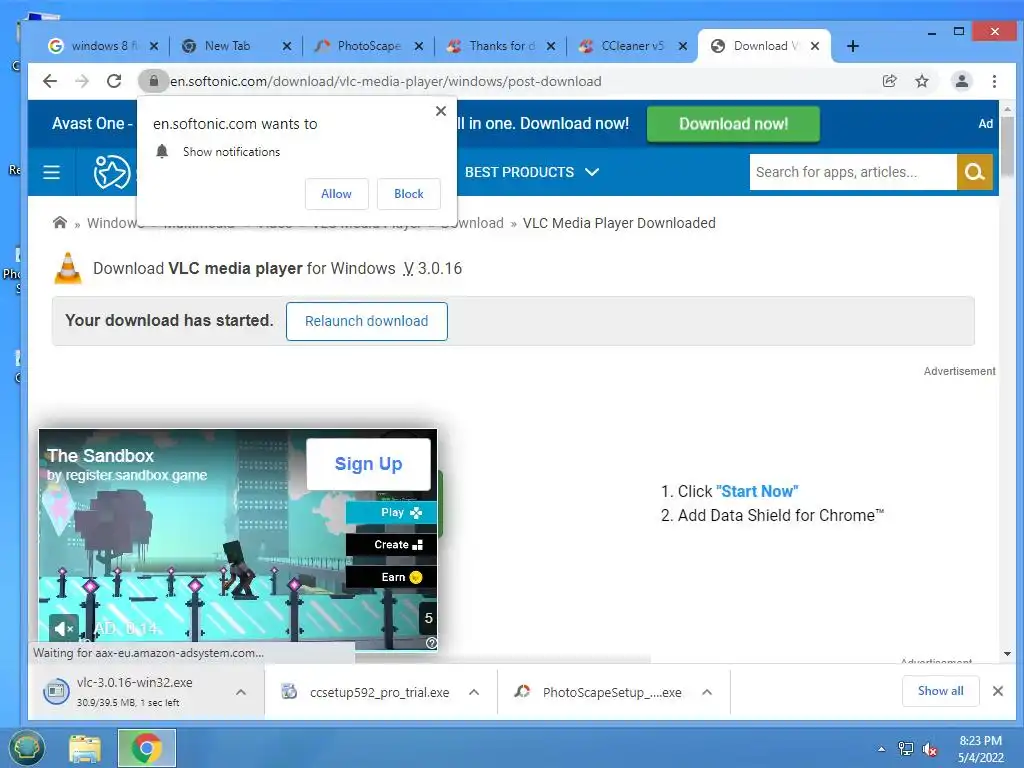The width and height of the screenshot is (1024, 768).
Task: Click scrollbar down arrow
Action: click(1007, 654)
